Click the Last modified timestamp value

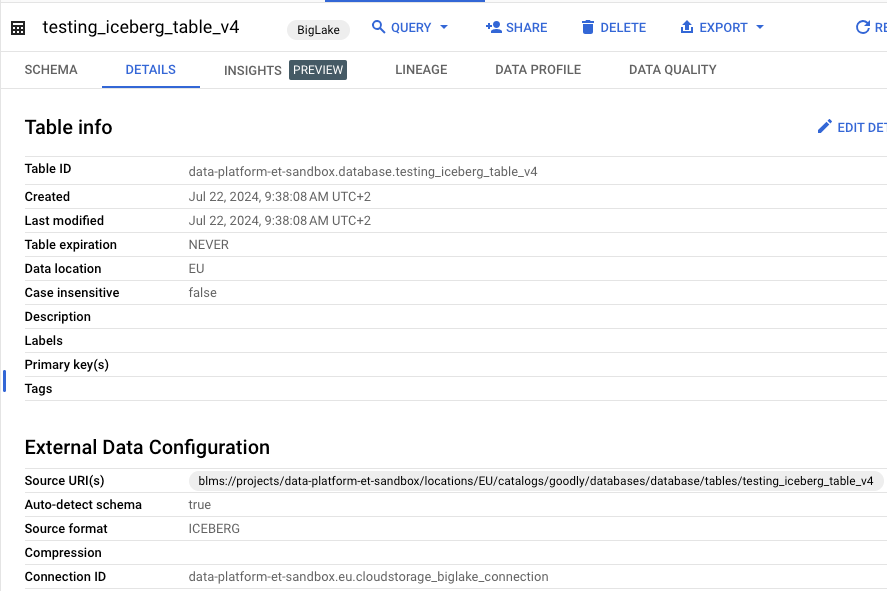point(279,221)
